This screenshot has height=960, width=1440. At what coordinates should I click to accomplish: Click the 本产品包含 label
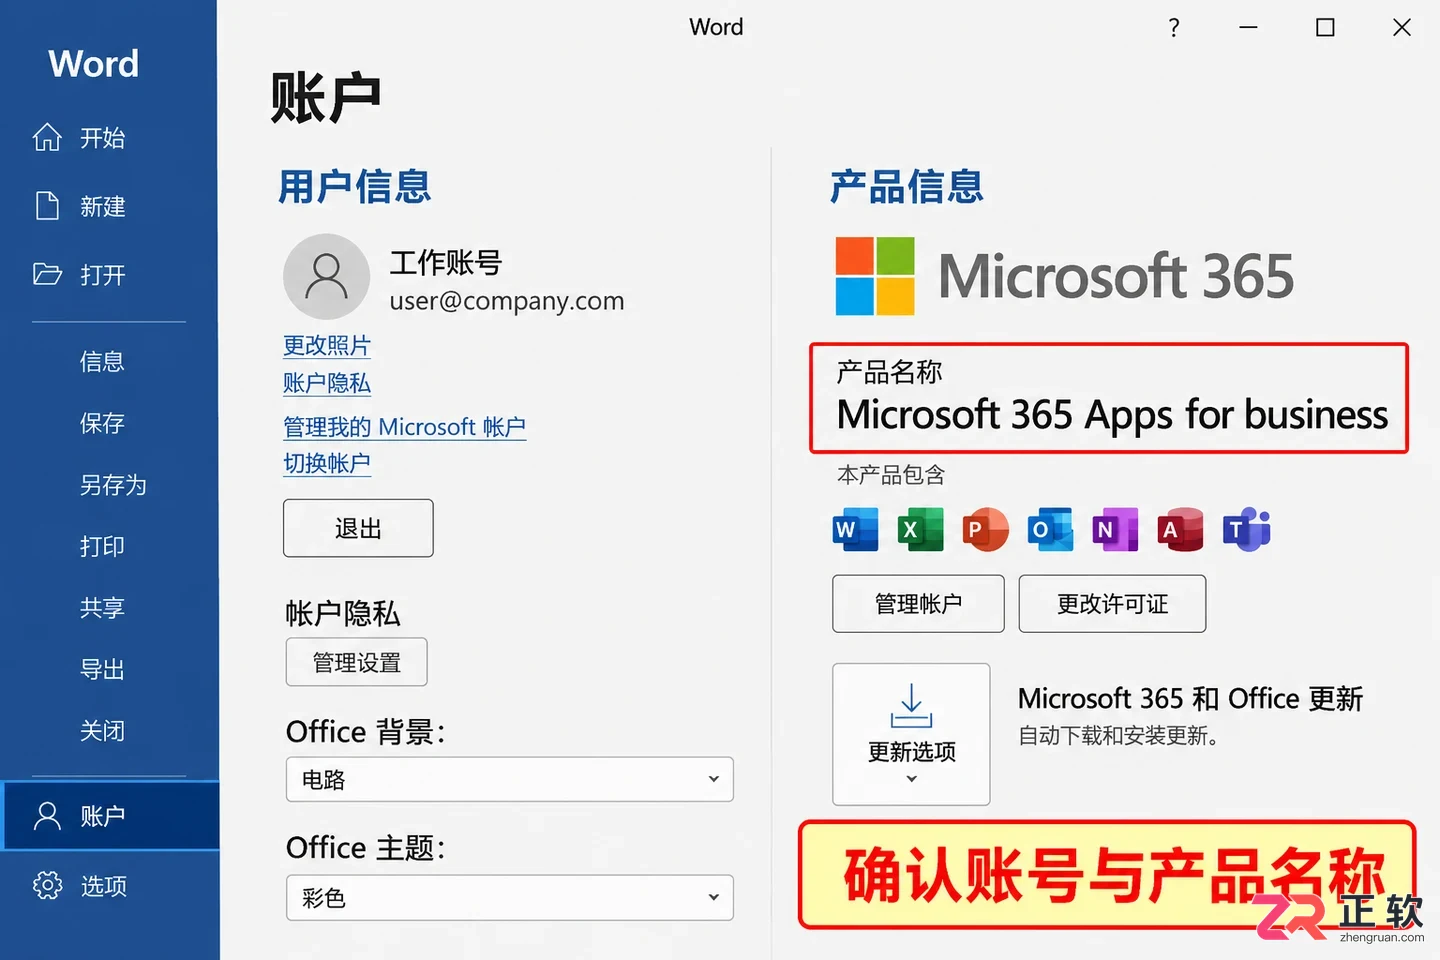tap(891, 475)
